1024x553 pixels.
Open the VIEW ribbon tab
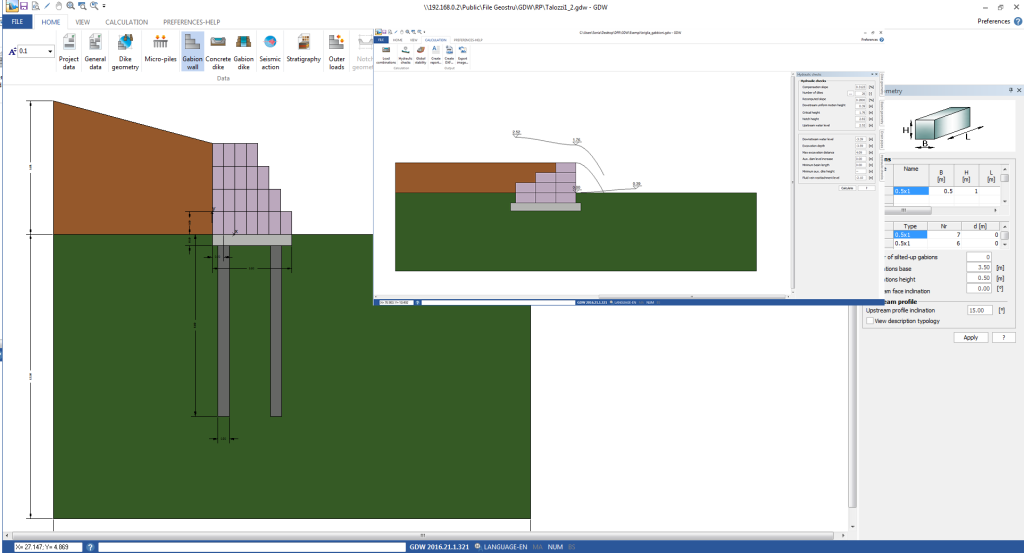coord(82,21)
